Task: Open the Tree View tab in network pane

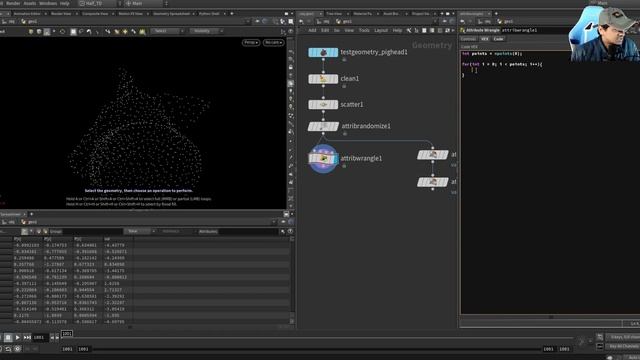Action: [x=334, y=13]
